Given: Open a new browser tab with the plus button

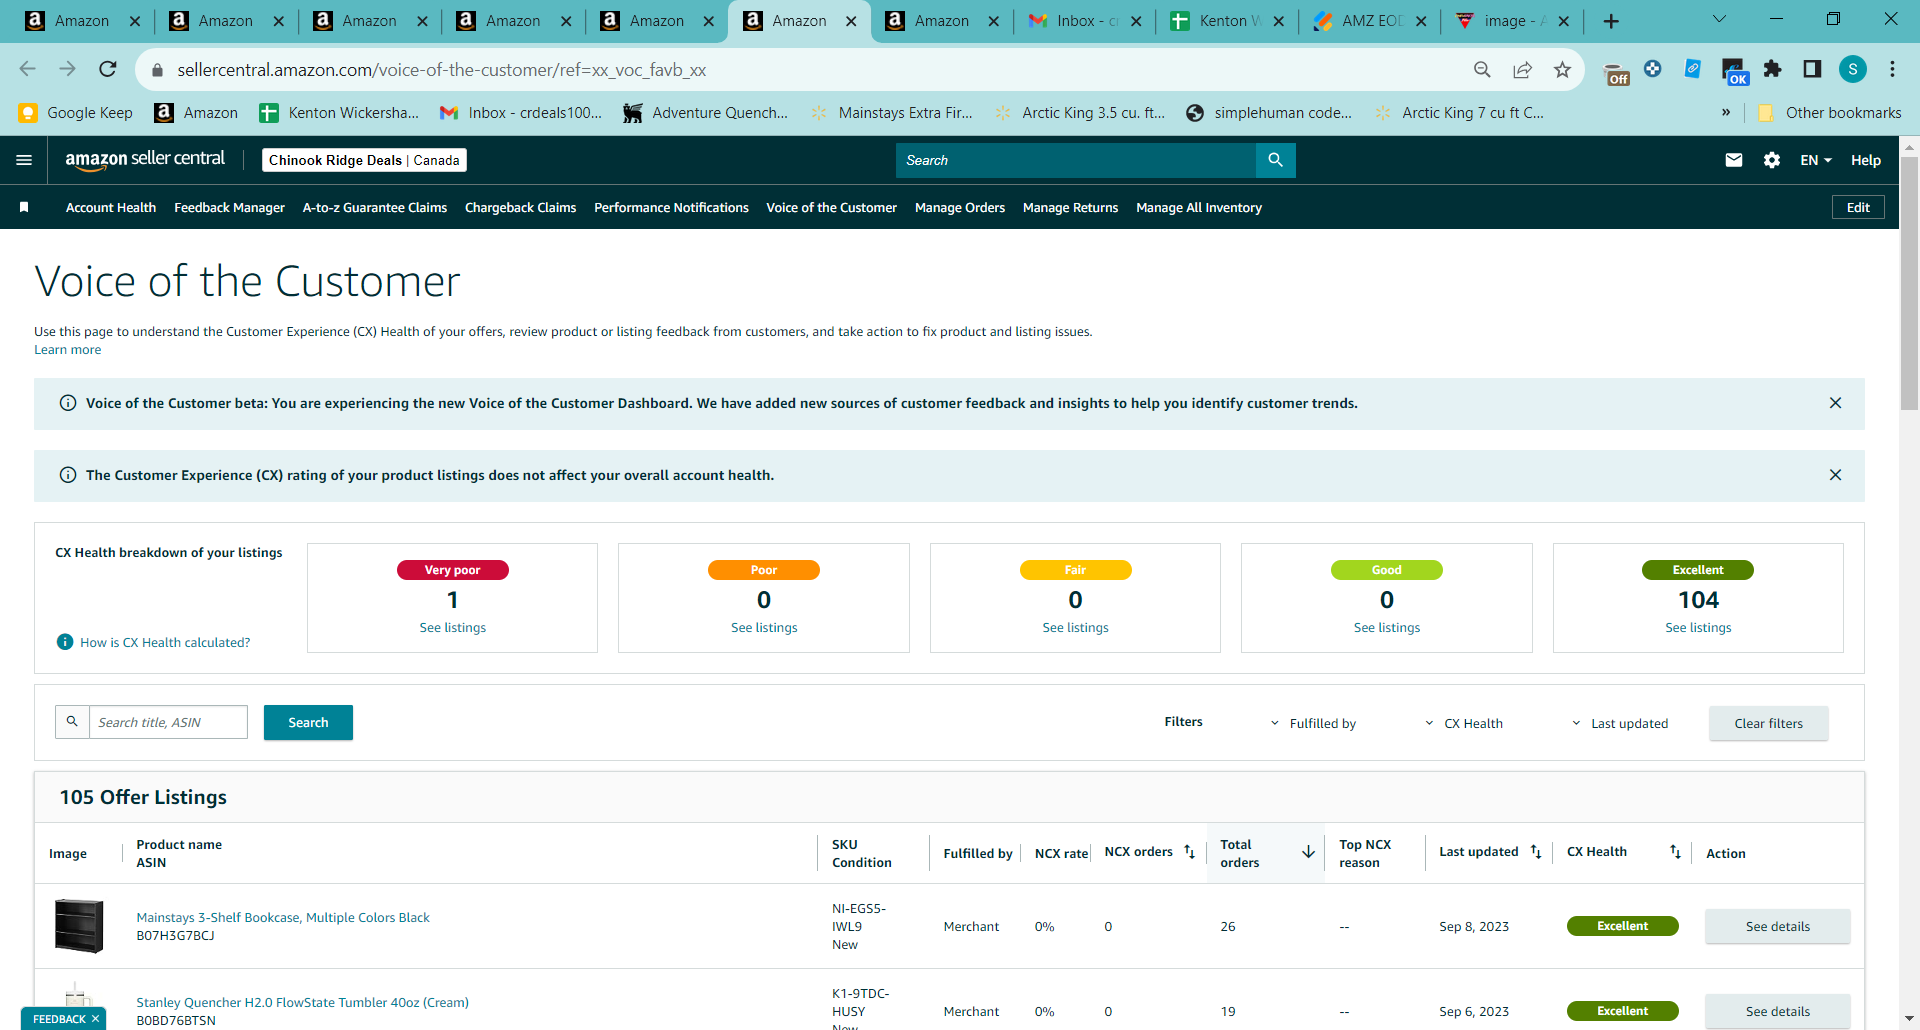Looking at the screenshot, I should [1611, 21].
